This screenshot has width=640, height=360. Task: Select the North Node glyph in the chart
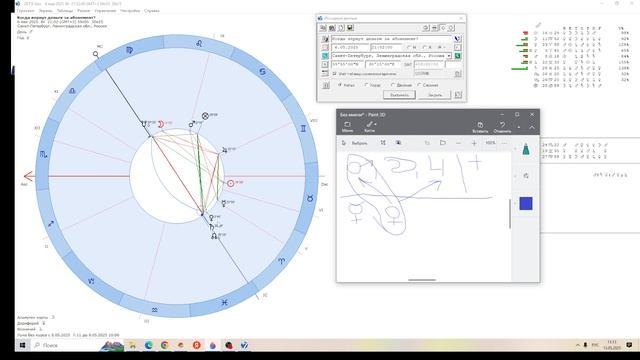click(214, 236)
